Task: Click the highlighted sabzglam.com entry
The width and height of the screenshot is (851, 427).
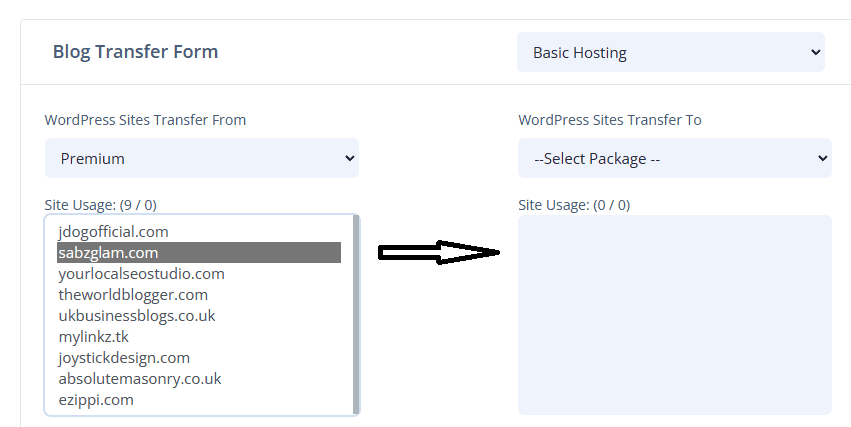Action: (x=199, y=253)
